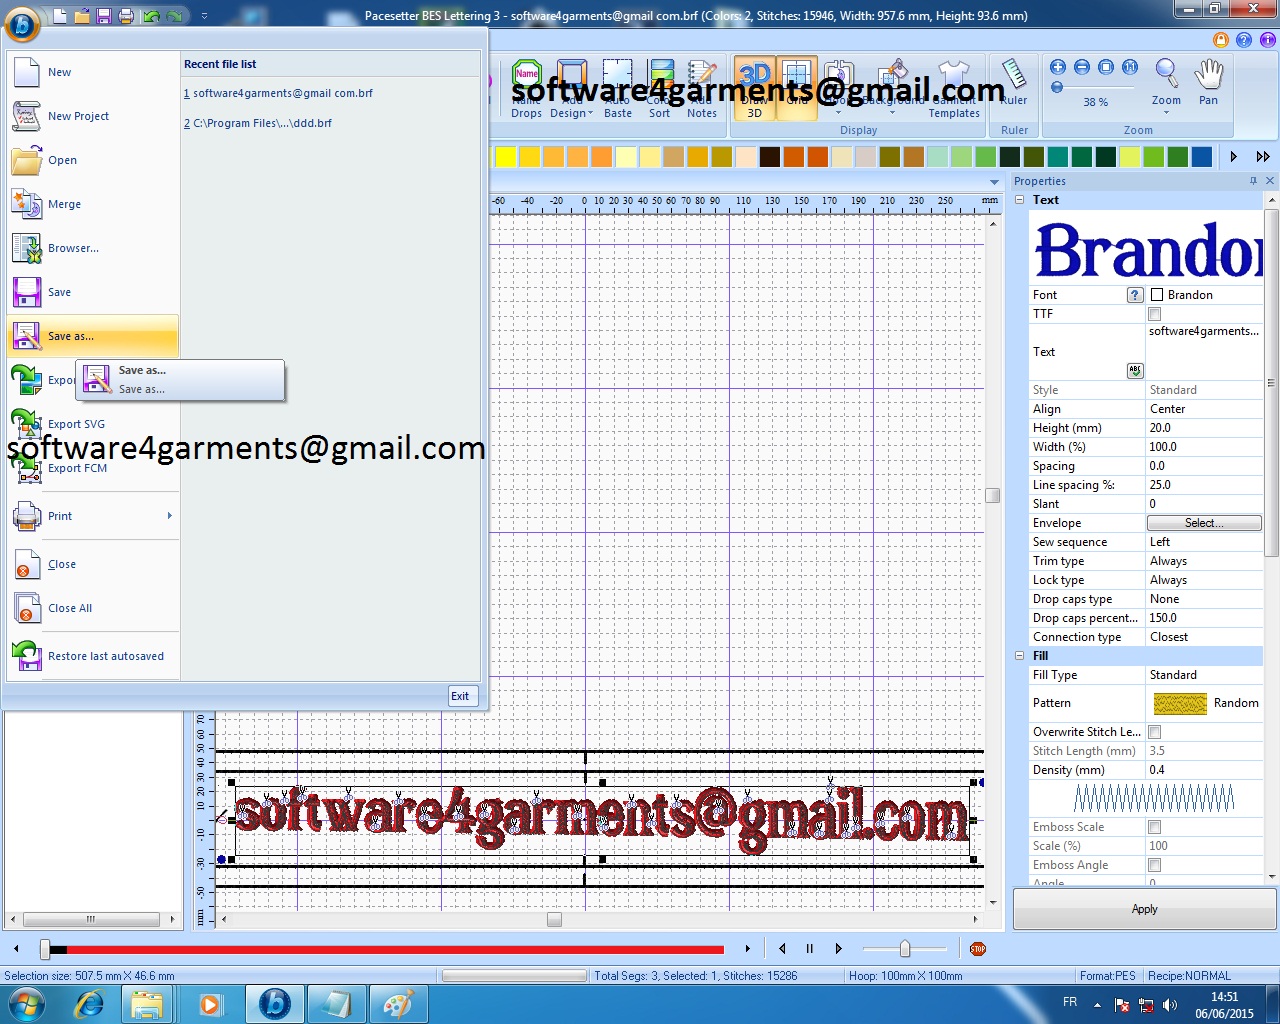This screenshot has width=1280, height=1024.
Task: Click the quick access Save floppy icon
Action: point(103,16)
